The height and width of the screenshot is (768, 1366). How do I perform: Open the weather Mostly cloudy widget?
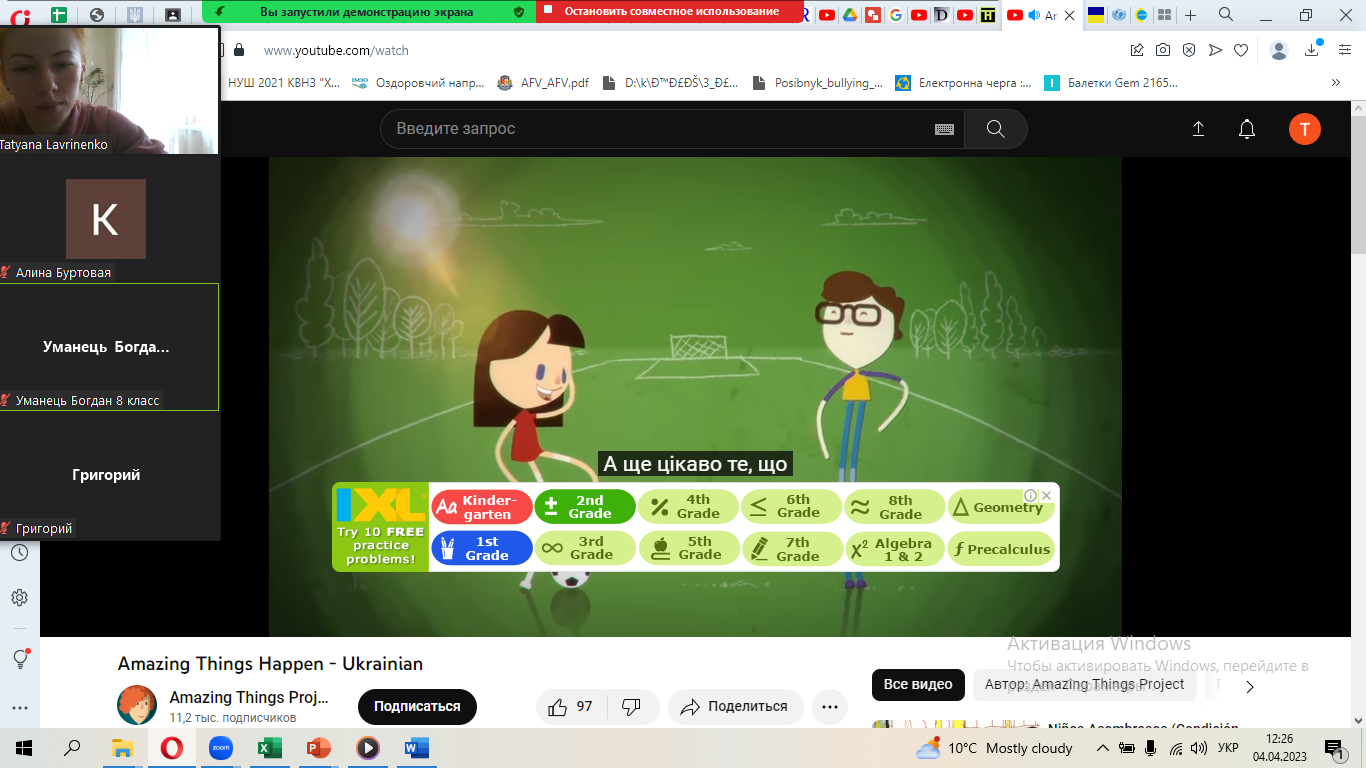coord(994,748)
